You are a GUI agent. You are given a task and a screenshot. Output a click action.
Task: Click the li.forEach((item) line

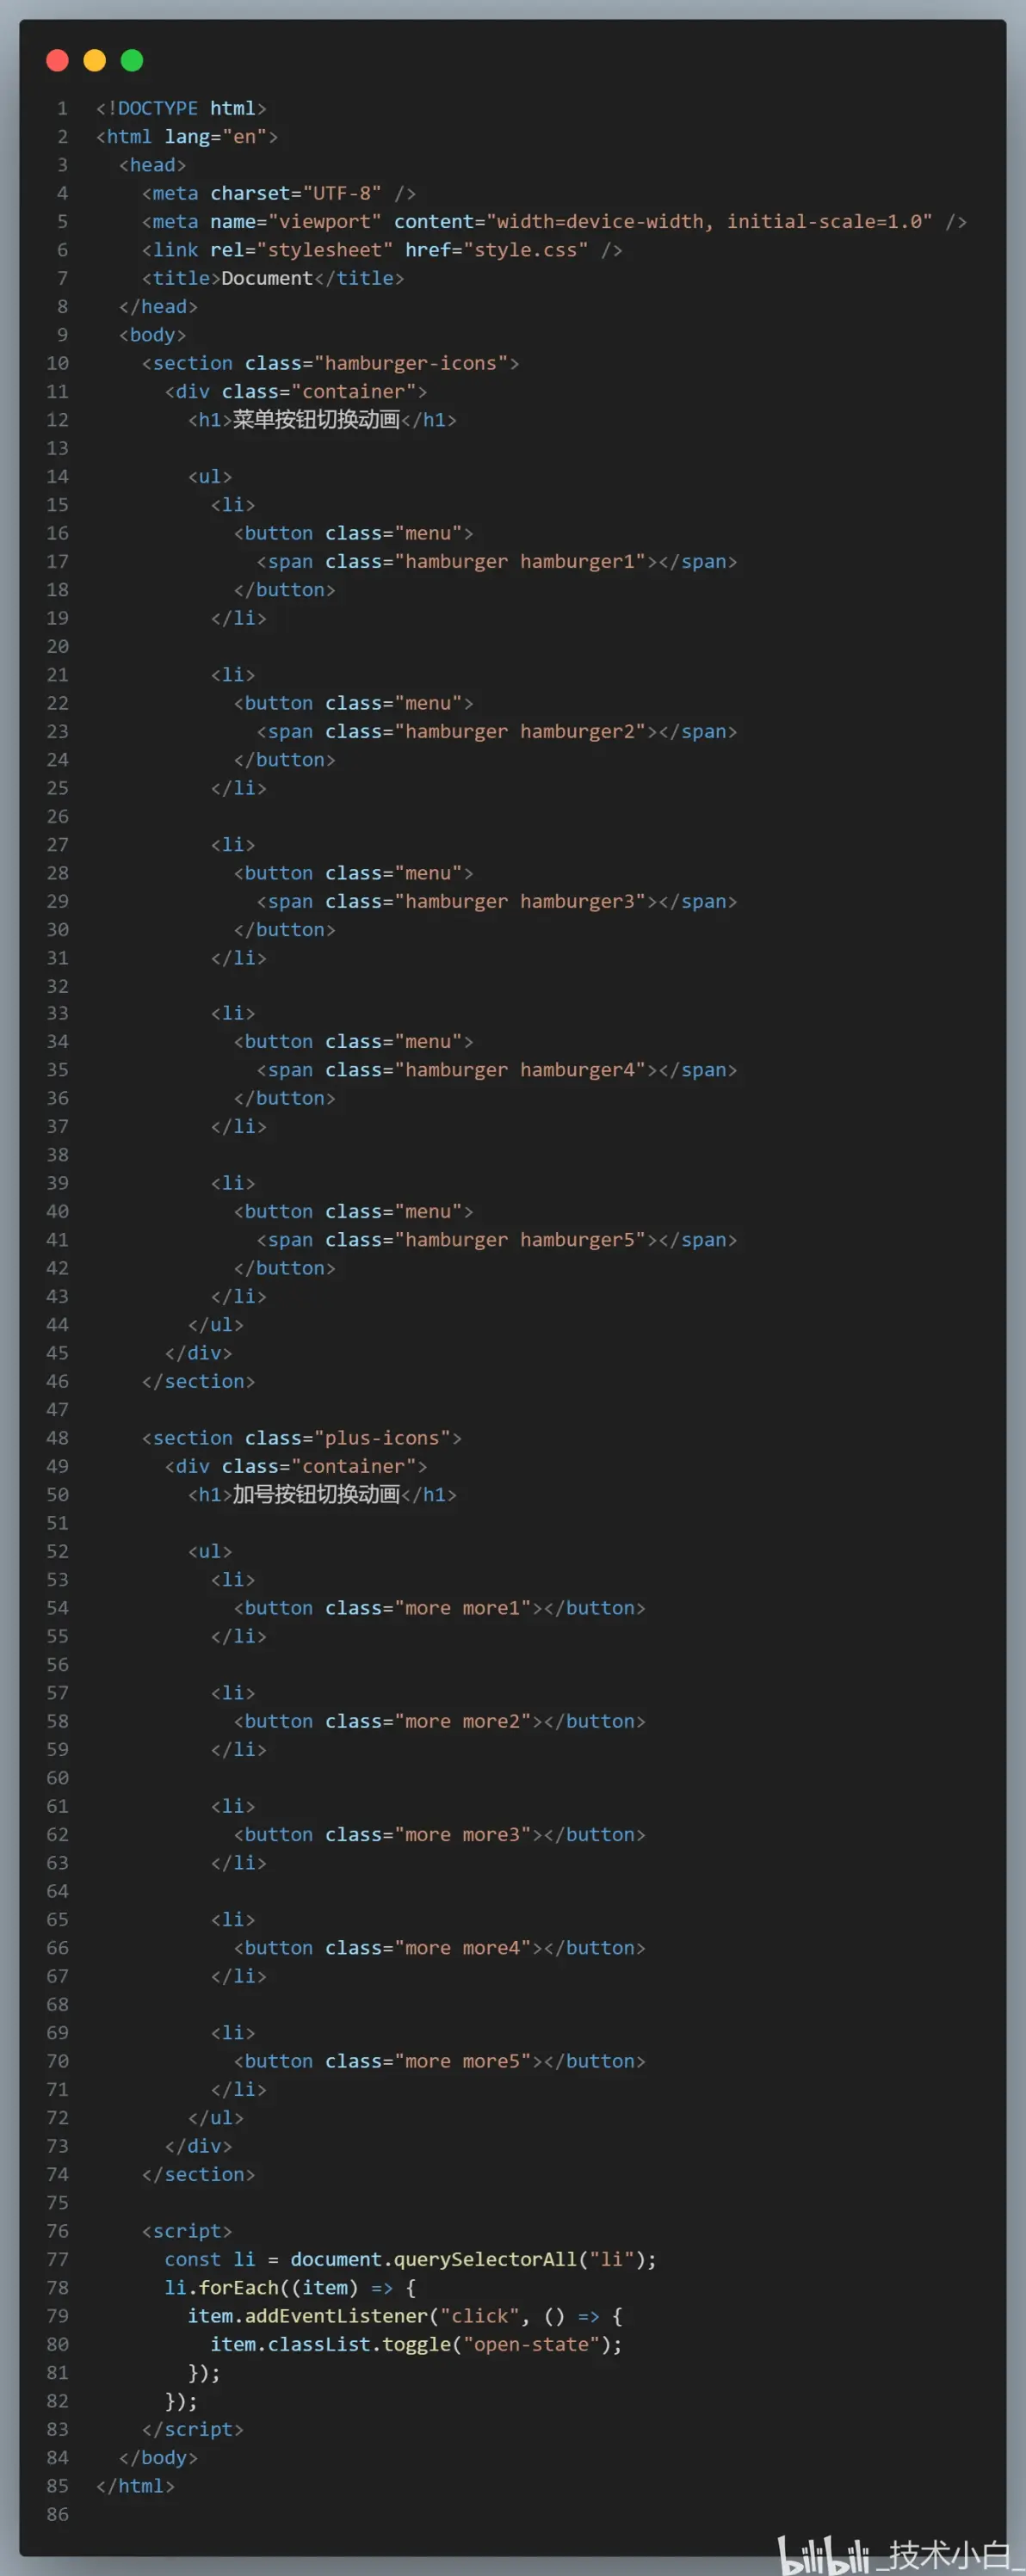tap(290, 2288)
